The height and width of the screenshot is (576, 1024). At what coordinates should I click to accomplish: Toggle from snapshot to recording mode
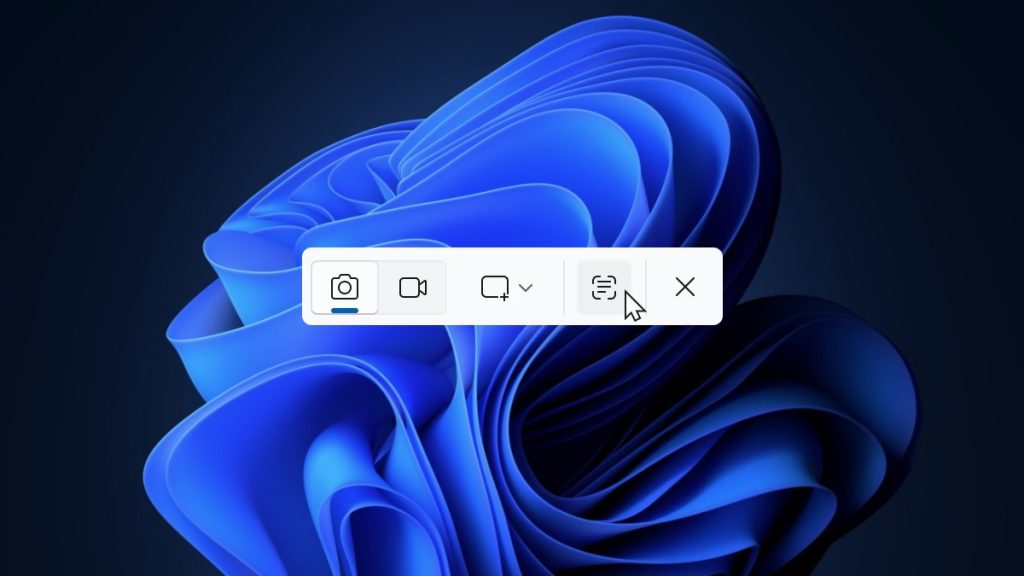click(x=412, y=287)
